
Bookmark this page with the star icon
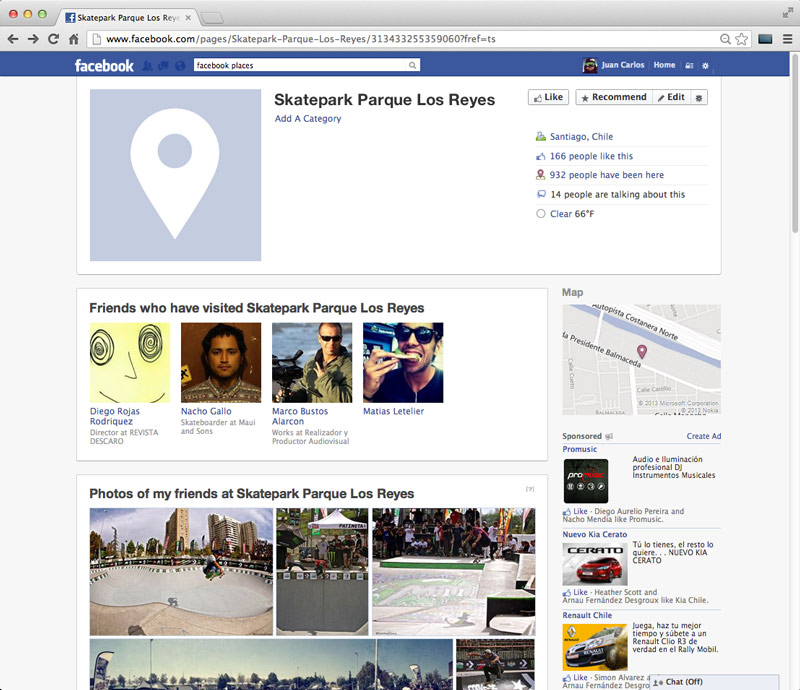tap(742, 39)
